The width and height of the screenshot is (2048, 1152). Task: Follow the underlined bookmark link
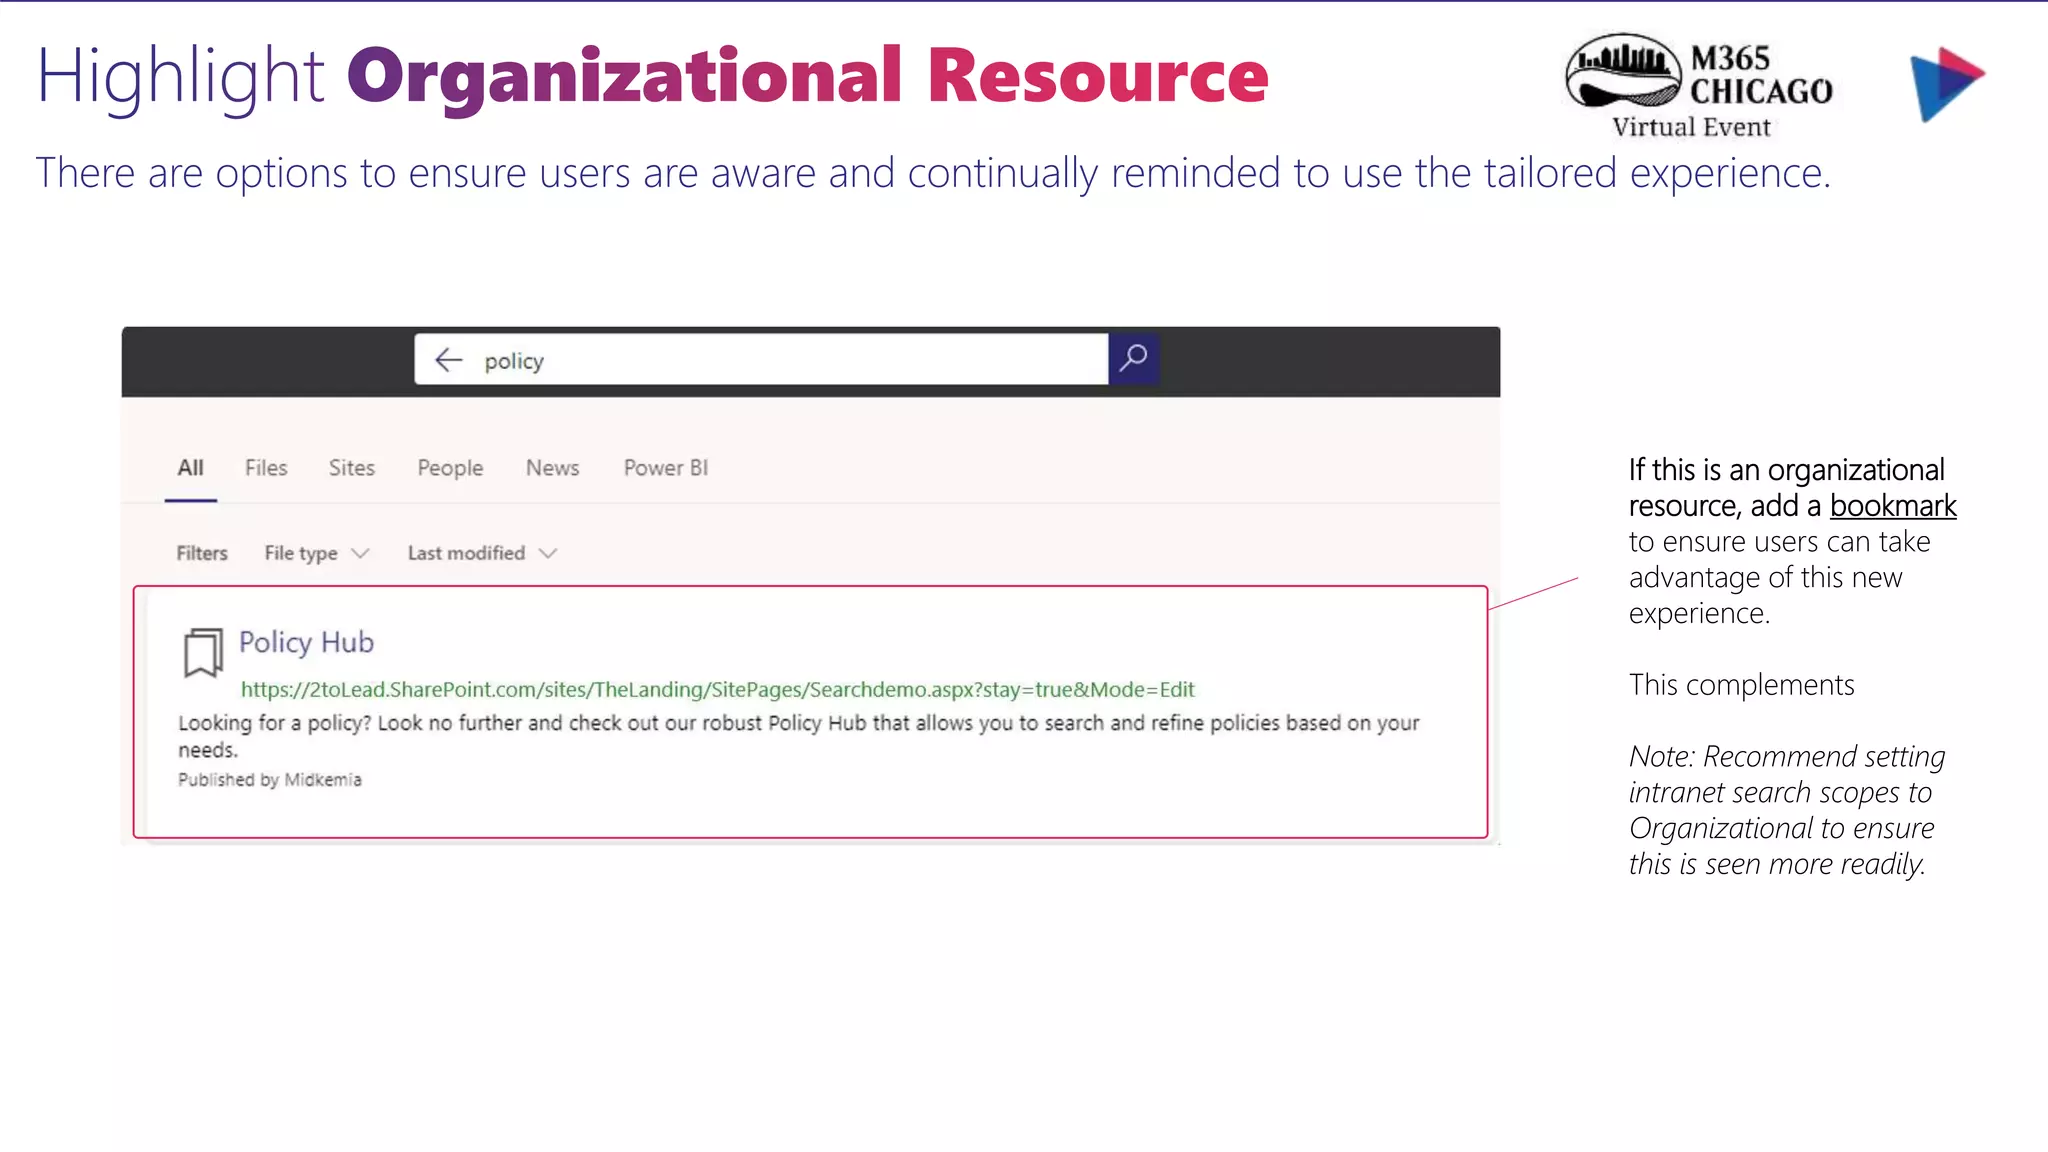pos(1893,506)
